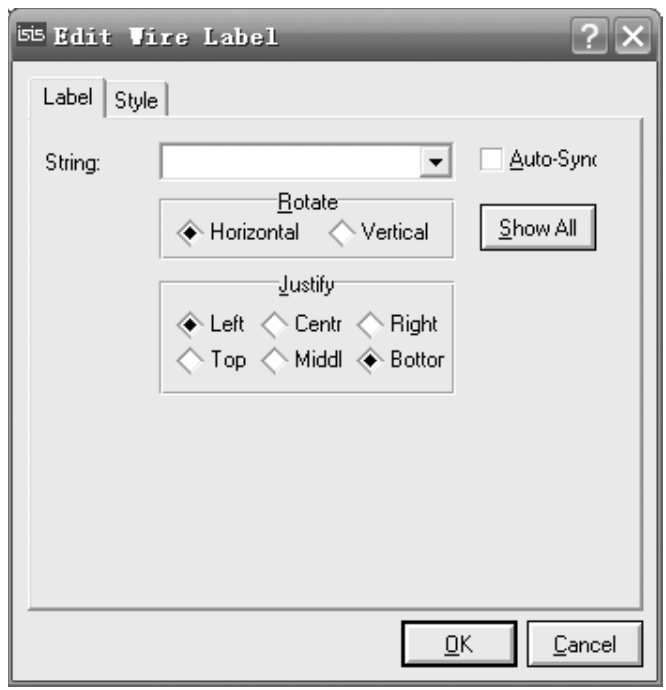Pick Right justification
Image resolution: width=666 pixels, height=690 pixels.
370,324
